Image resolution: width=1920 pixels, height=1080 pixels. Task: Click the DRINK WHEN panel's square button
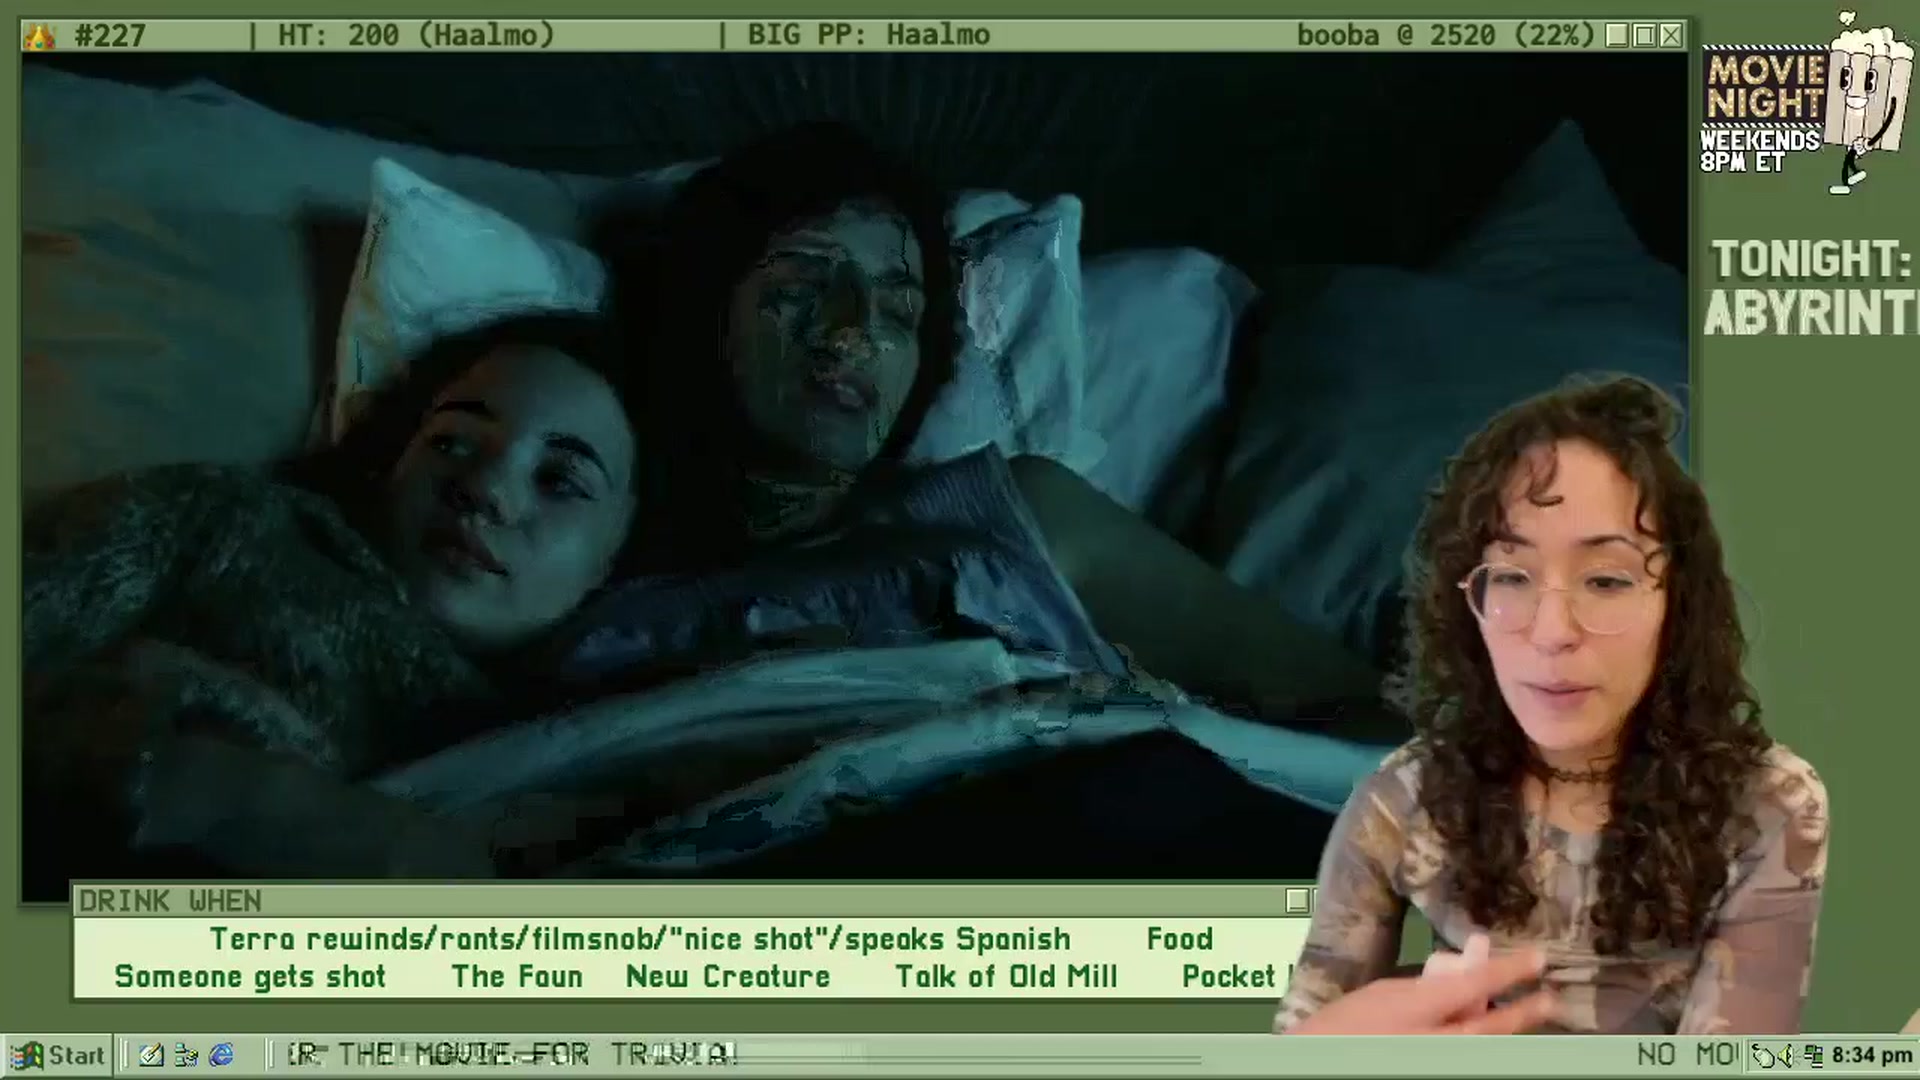point(1297,901)
